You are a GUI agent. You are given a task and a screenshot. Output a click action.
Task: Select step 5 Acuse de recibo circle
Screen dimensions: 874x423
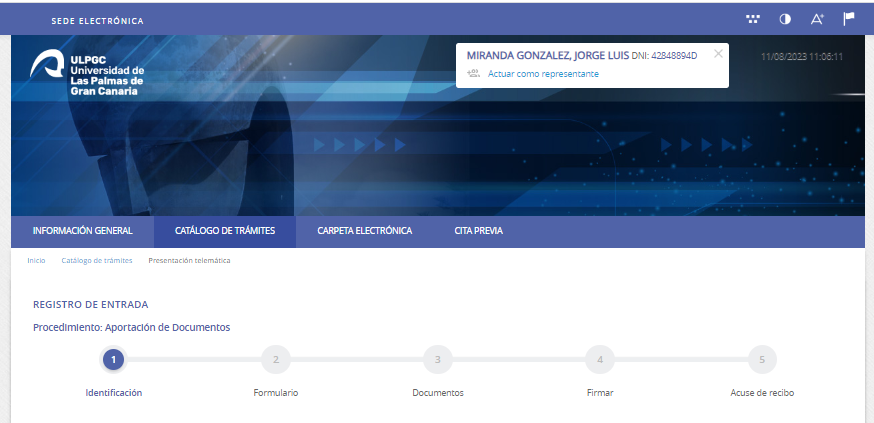762,359
